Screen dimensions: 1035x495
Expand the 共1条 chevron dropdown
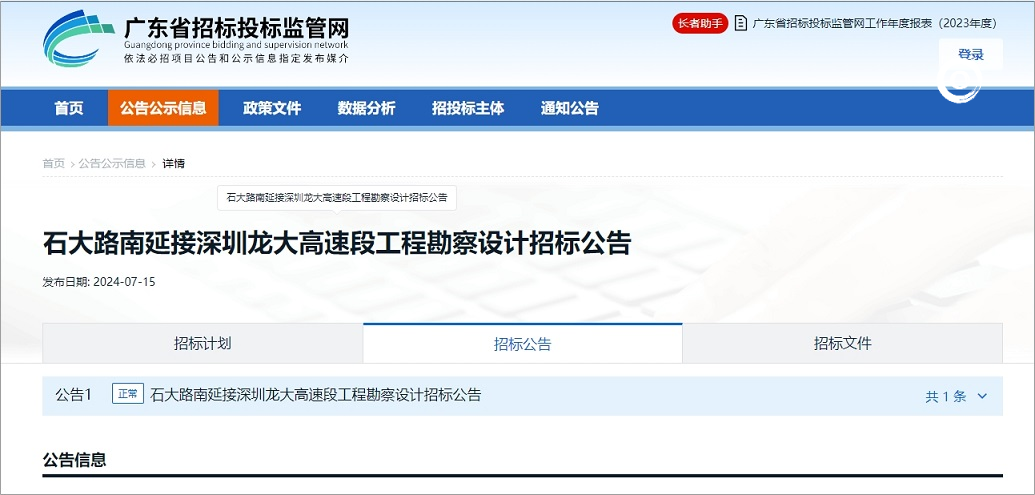(x=981, y=396)
